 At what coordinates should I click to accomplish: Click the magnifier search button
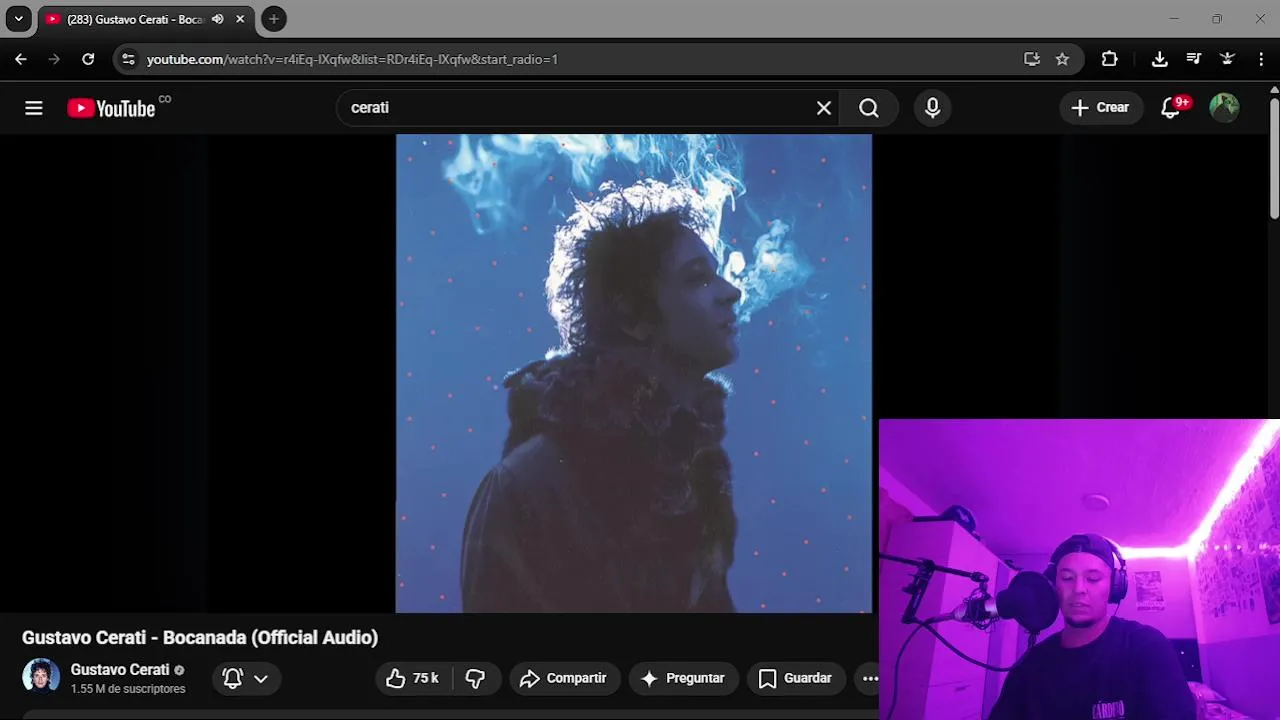coord(869,108)
